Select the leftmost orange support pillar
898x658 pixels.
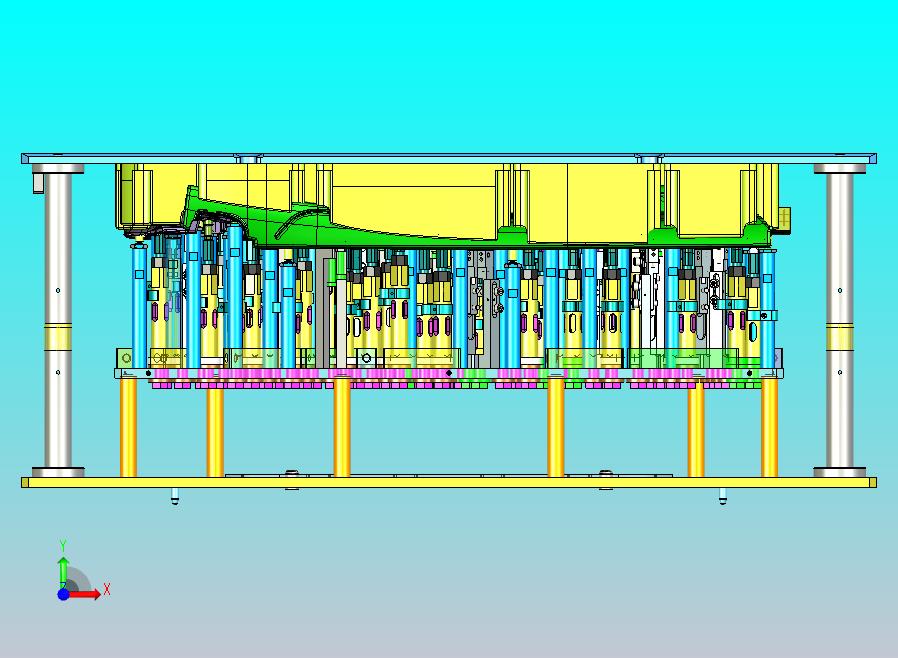coord(128,427)
